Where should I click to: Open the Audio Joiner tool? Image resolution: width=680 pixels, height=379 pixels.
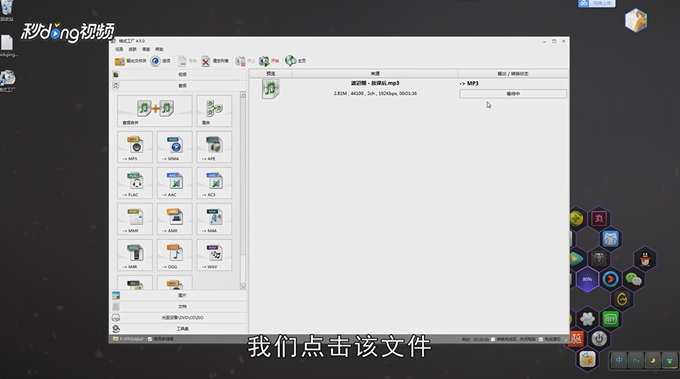(x=155, y=111)
